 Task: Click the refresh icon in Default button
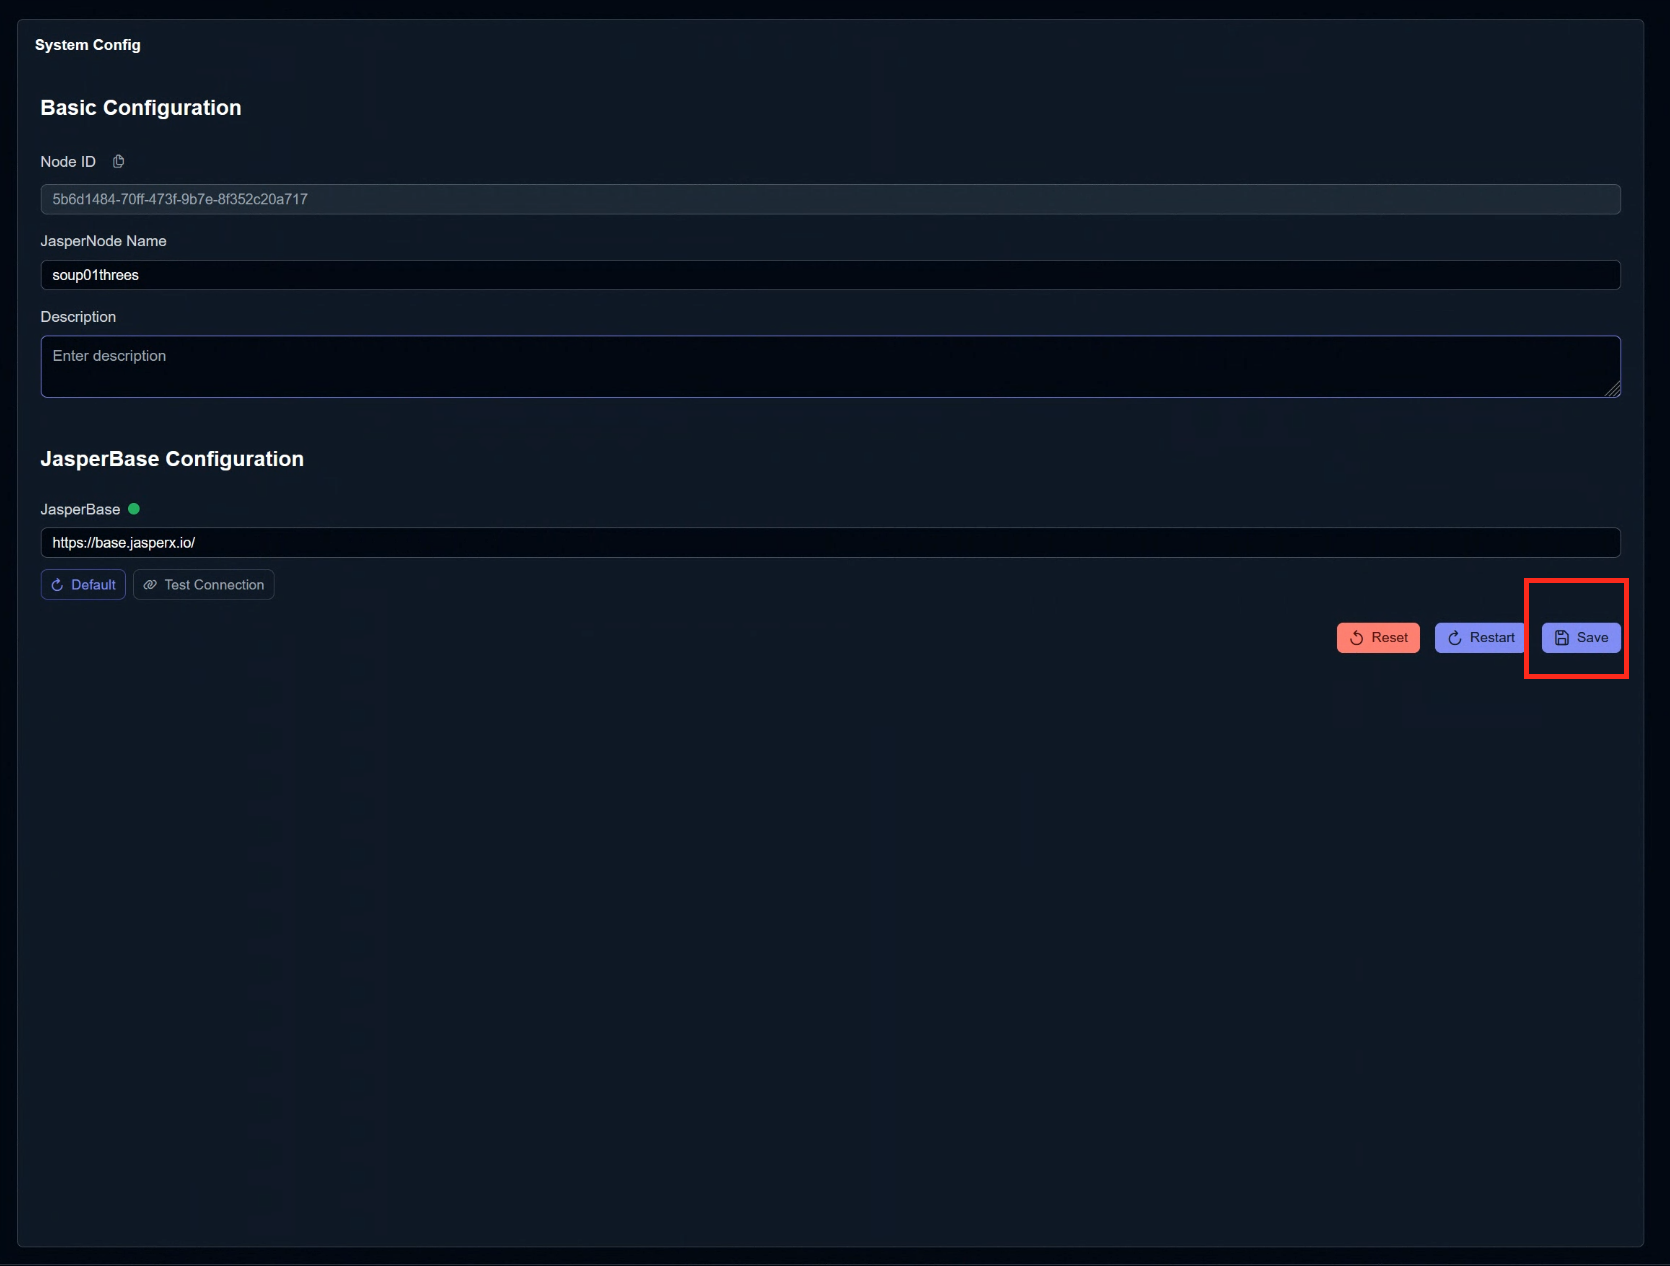pyautogui.click(x=58, y=585)
